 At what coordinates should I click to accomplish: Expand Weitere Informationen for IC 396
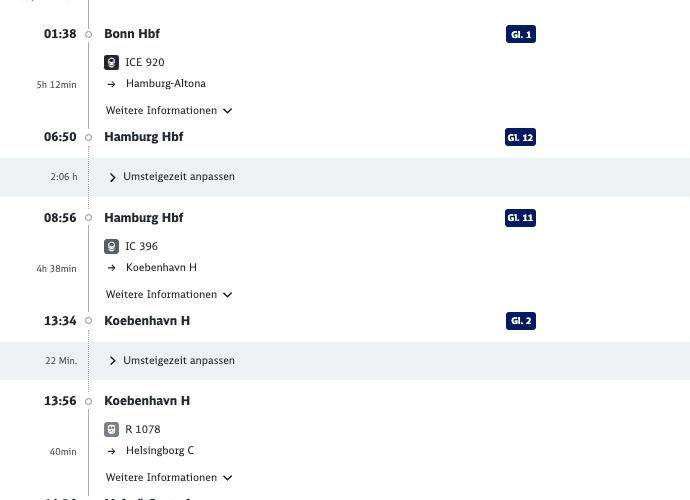pyautogui.click(x=169, y=294)
